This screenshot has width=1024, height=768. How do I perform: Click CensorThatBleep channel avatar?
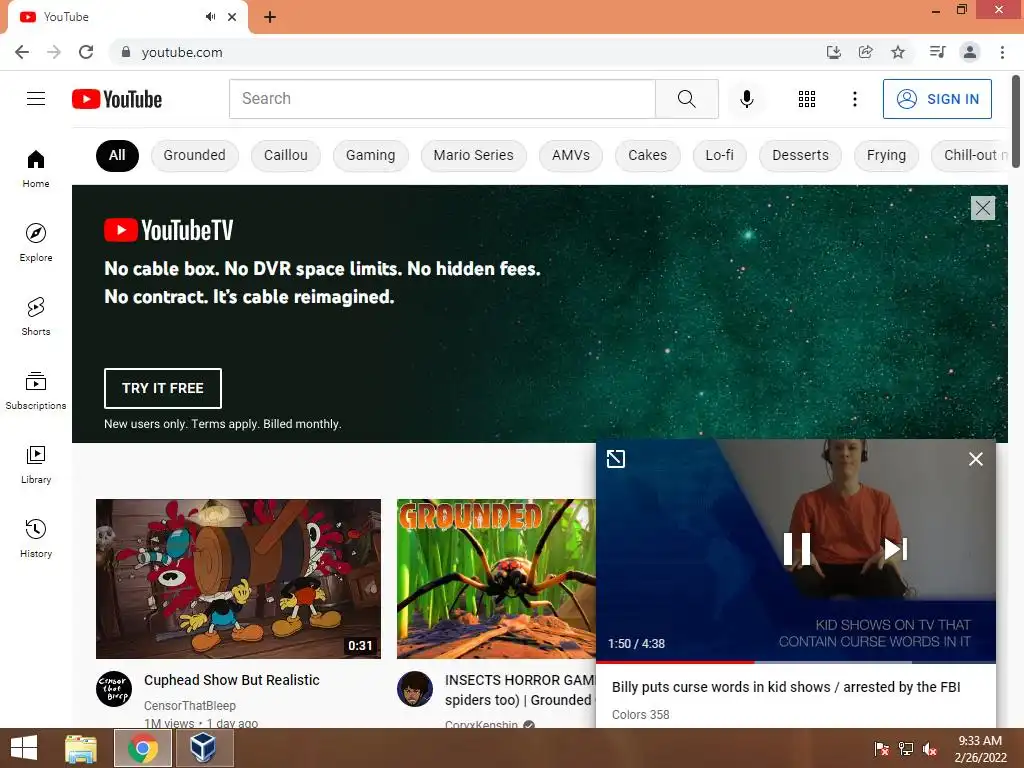coord(114,689)
